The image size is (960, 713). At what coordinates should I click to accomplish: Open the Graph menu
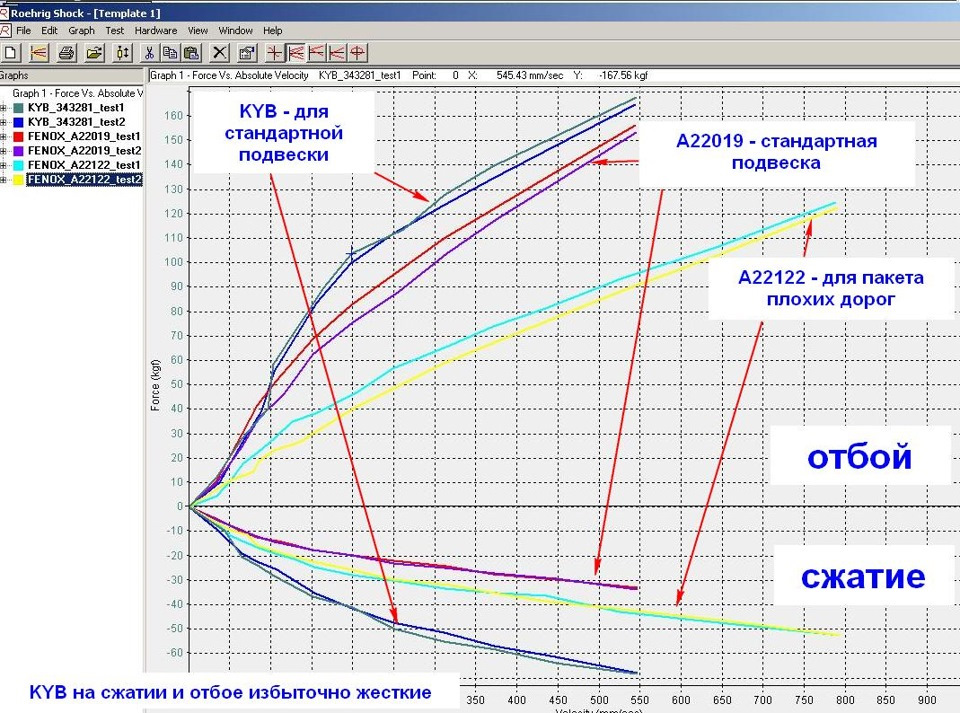(81, 30)
